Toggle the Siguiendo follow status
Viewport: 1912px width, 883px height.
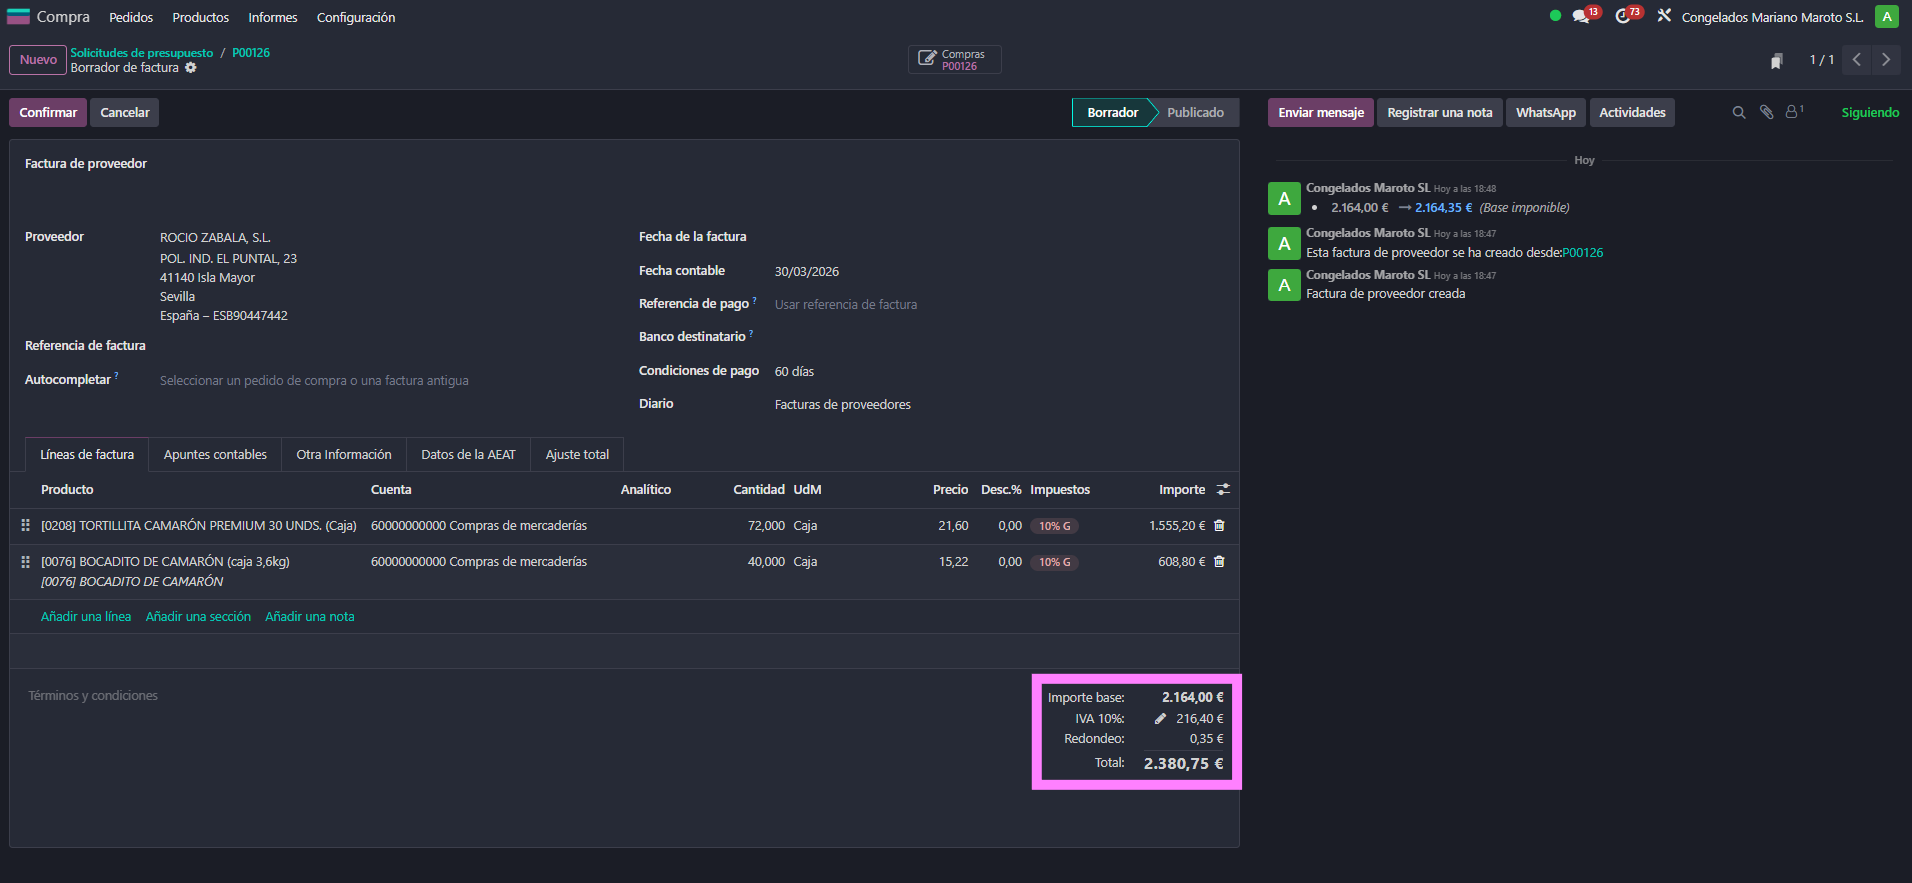pyautogui.click(x=1870, y=113)
